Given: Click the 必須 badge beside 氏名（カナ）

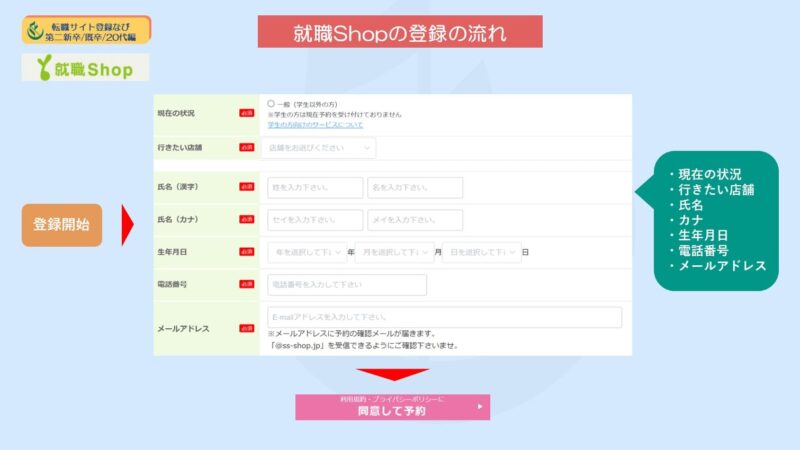Looking at the screenshot, I should 247,219.
